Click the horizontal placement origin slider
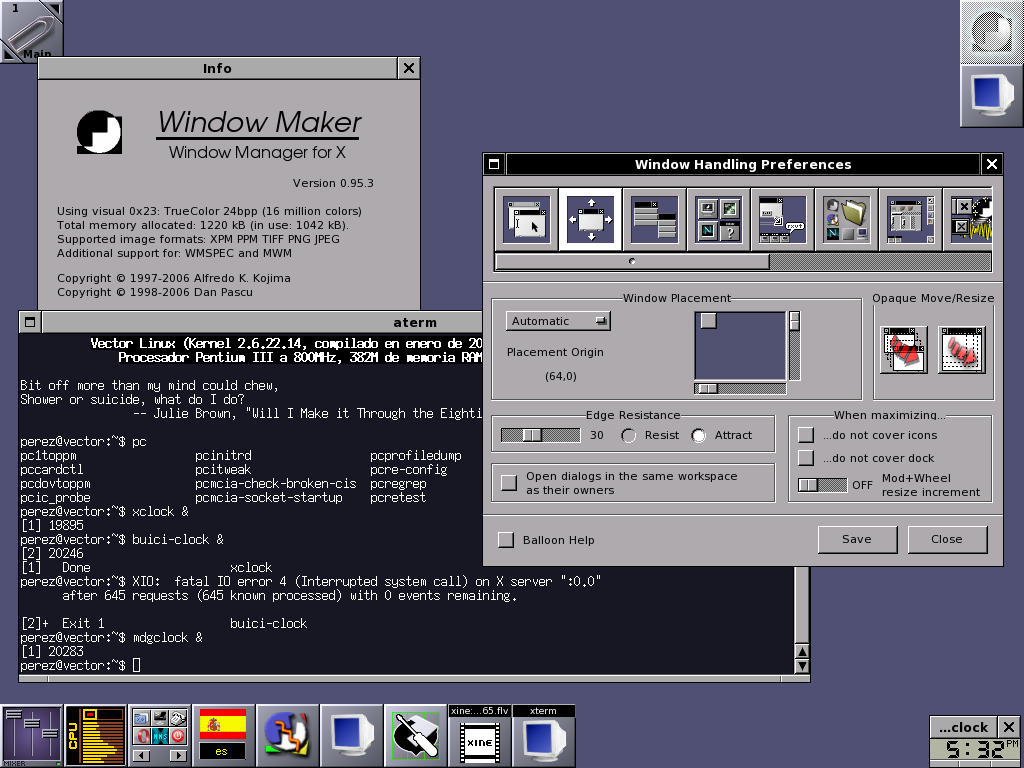The height and width of the screenshot is (768, 1024). point(740,389)
